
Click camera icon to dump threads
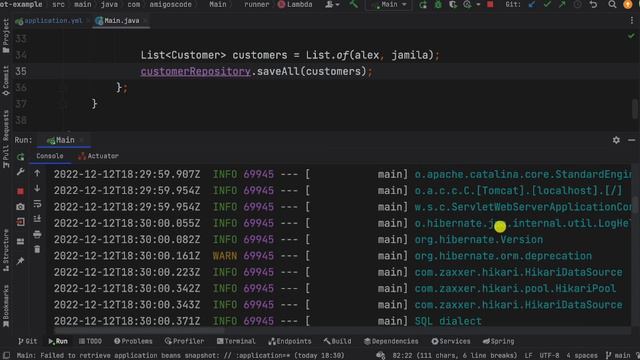(20, 207)
